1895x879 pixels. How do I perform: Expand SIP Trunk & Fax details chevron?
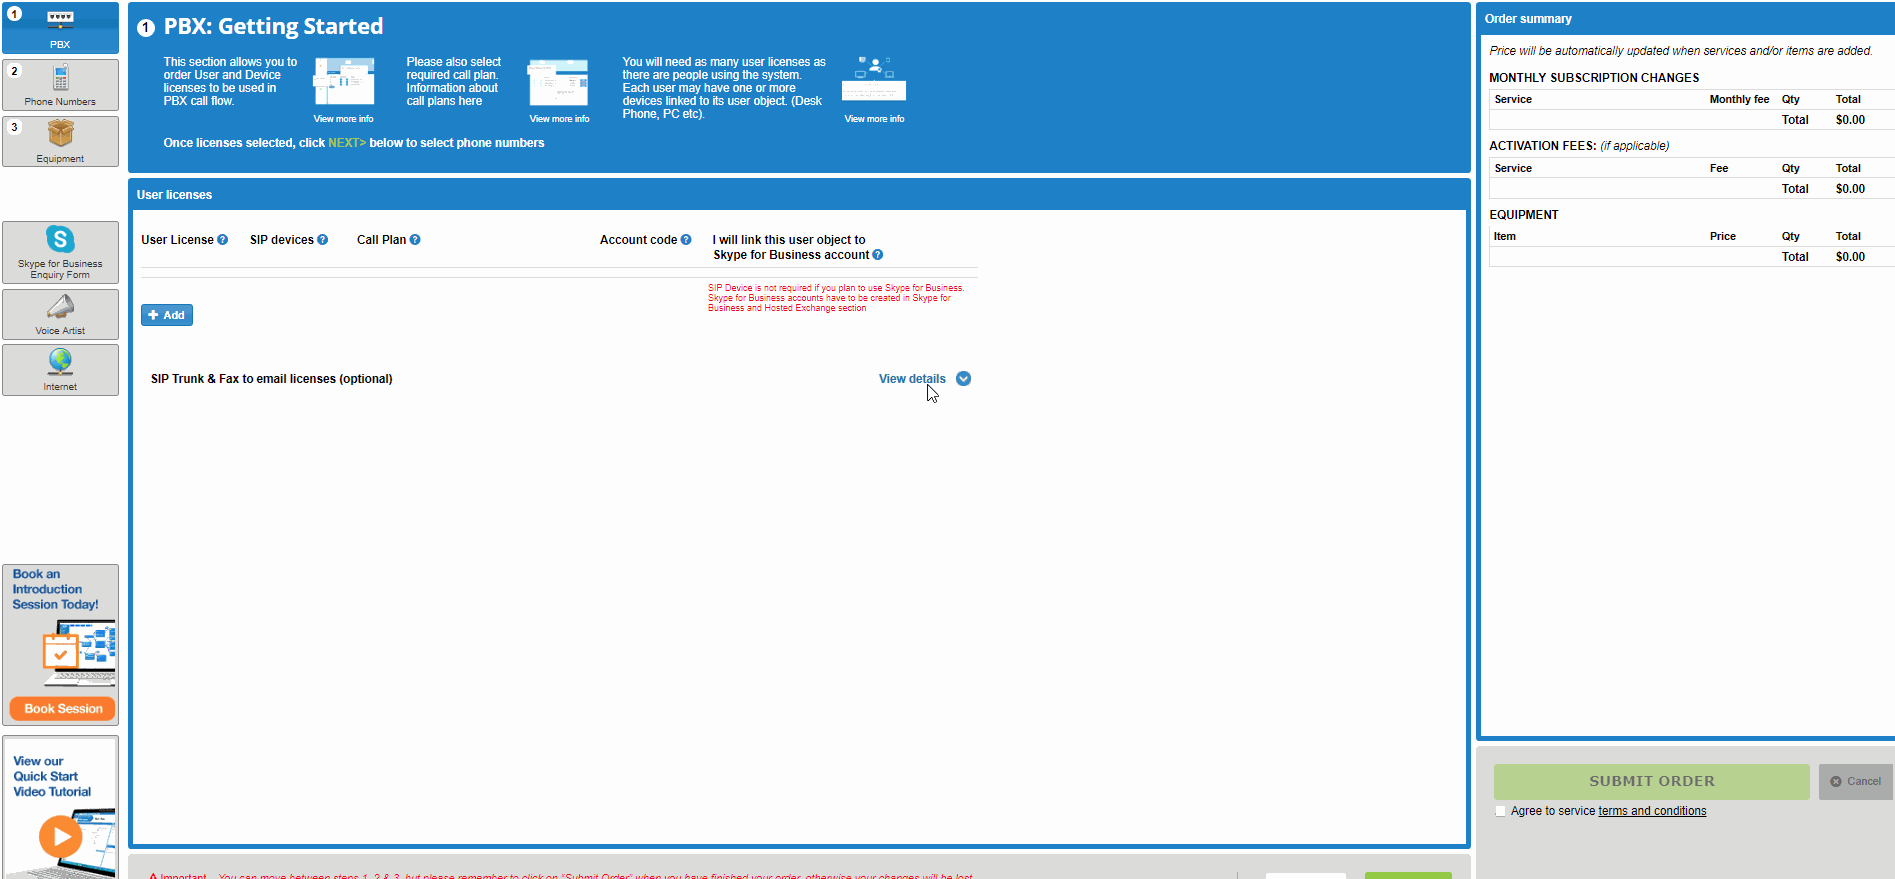pyautogui.click(x=964, y=379)
